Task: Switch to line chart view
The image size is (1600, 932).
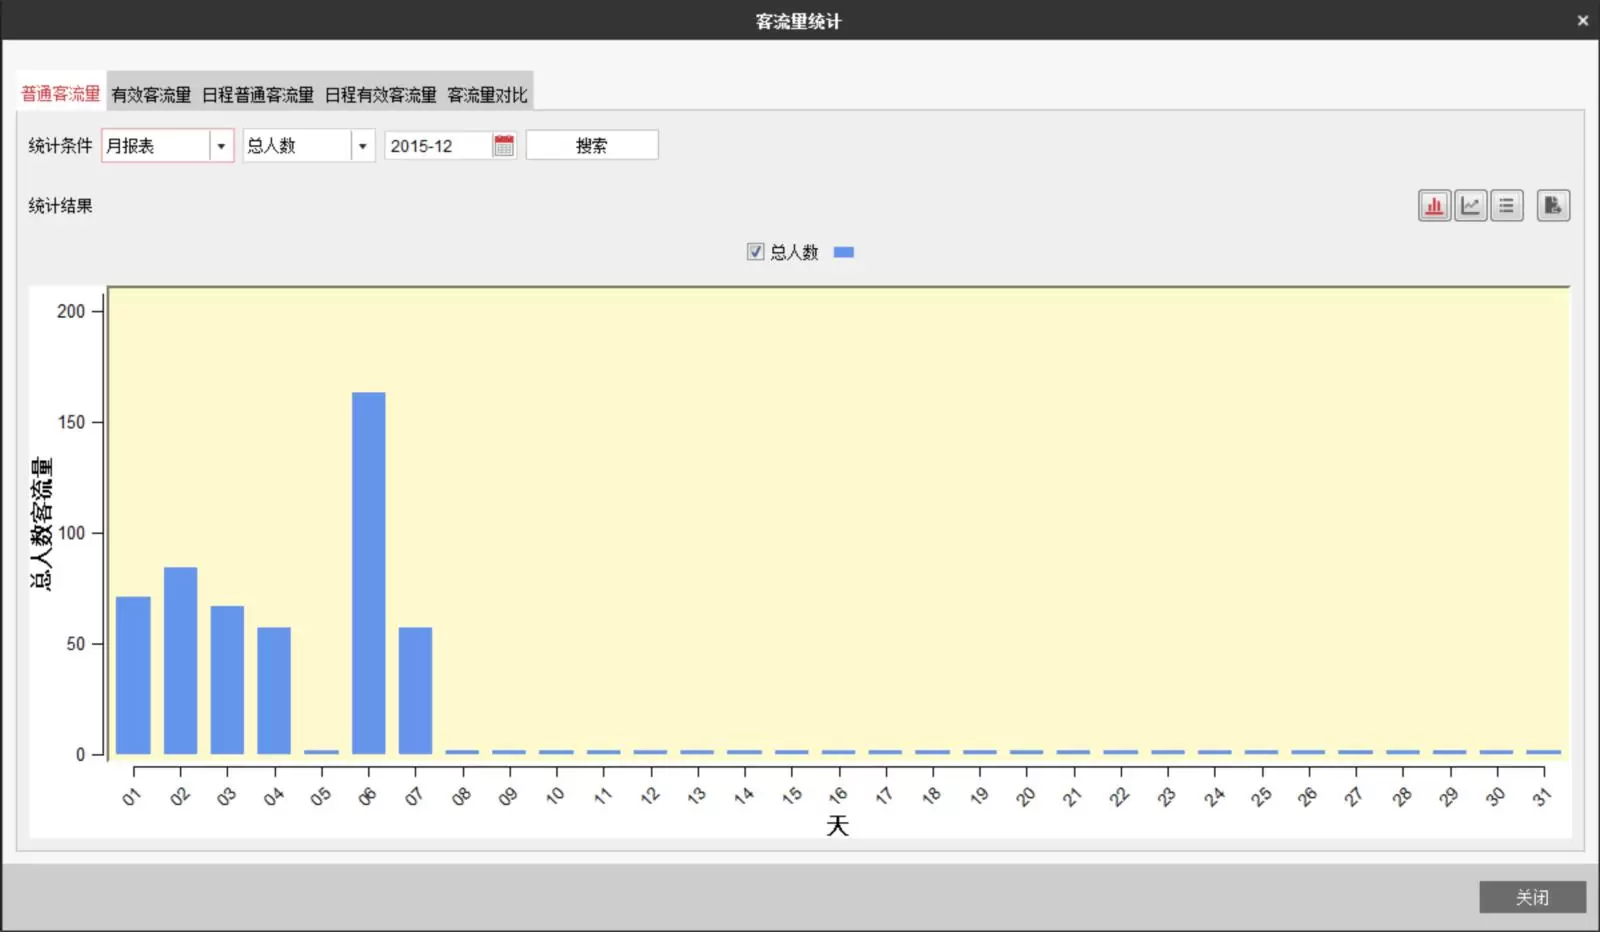Action: (x=1470, y=206)
